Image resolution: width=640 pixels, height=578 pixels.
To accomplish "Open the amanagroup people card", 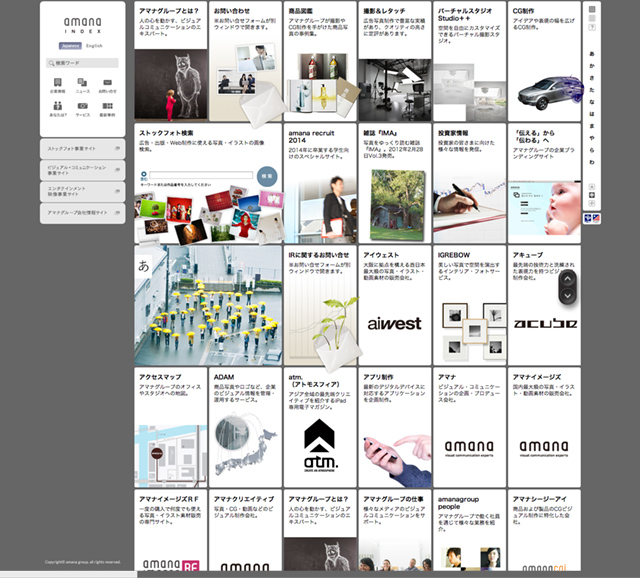I will pyautogui.click(x=469, y=530).
